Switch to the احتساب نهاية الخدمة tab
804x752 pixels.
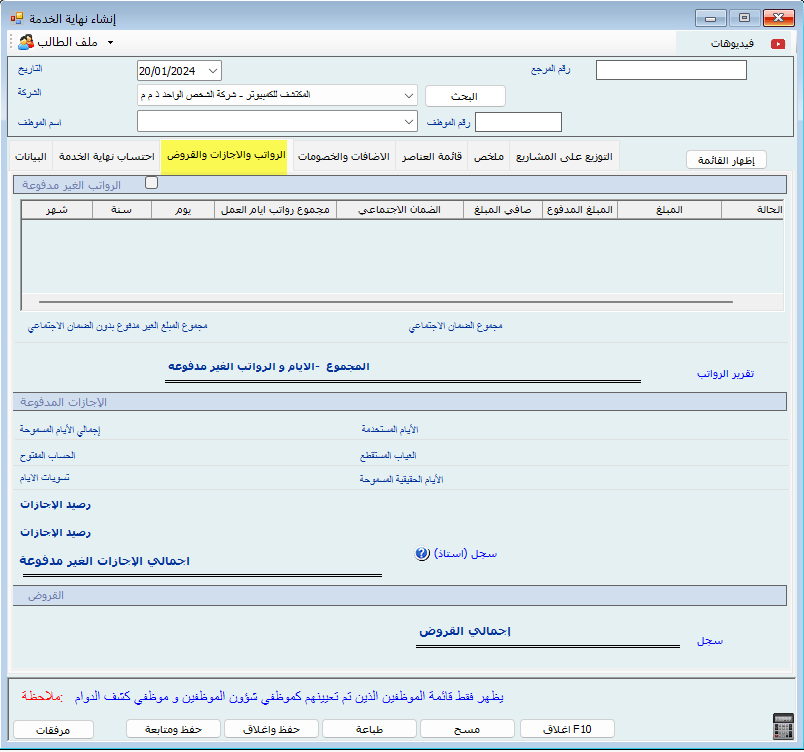point(106,157)
